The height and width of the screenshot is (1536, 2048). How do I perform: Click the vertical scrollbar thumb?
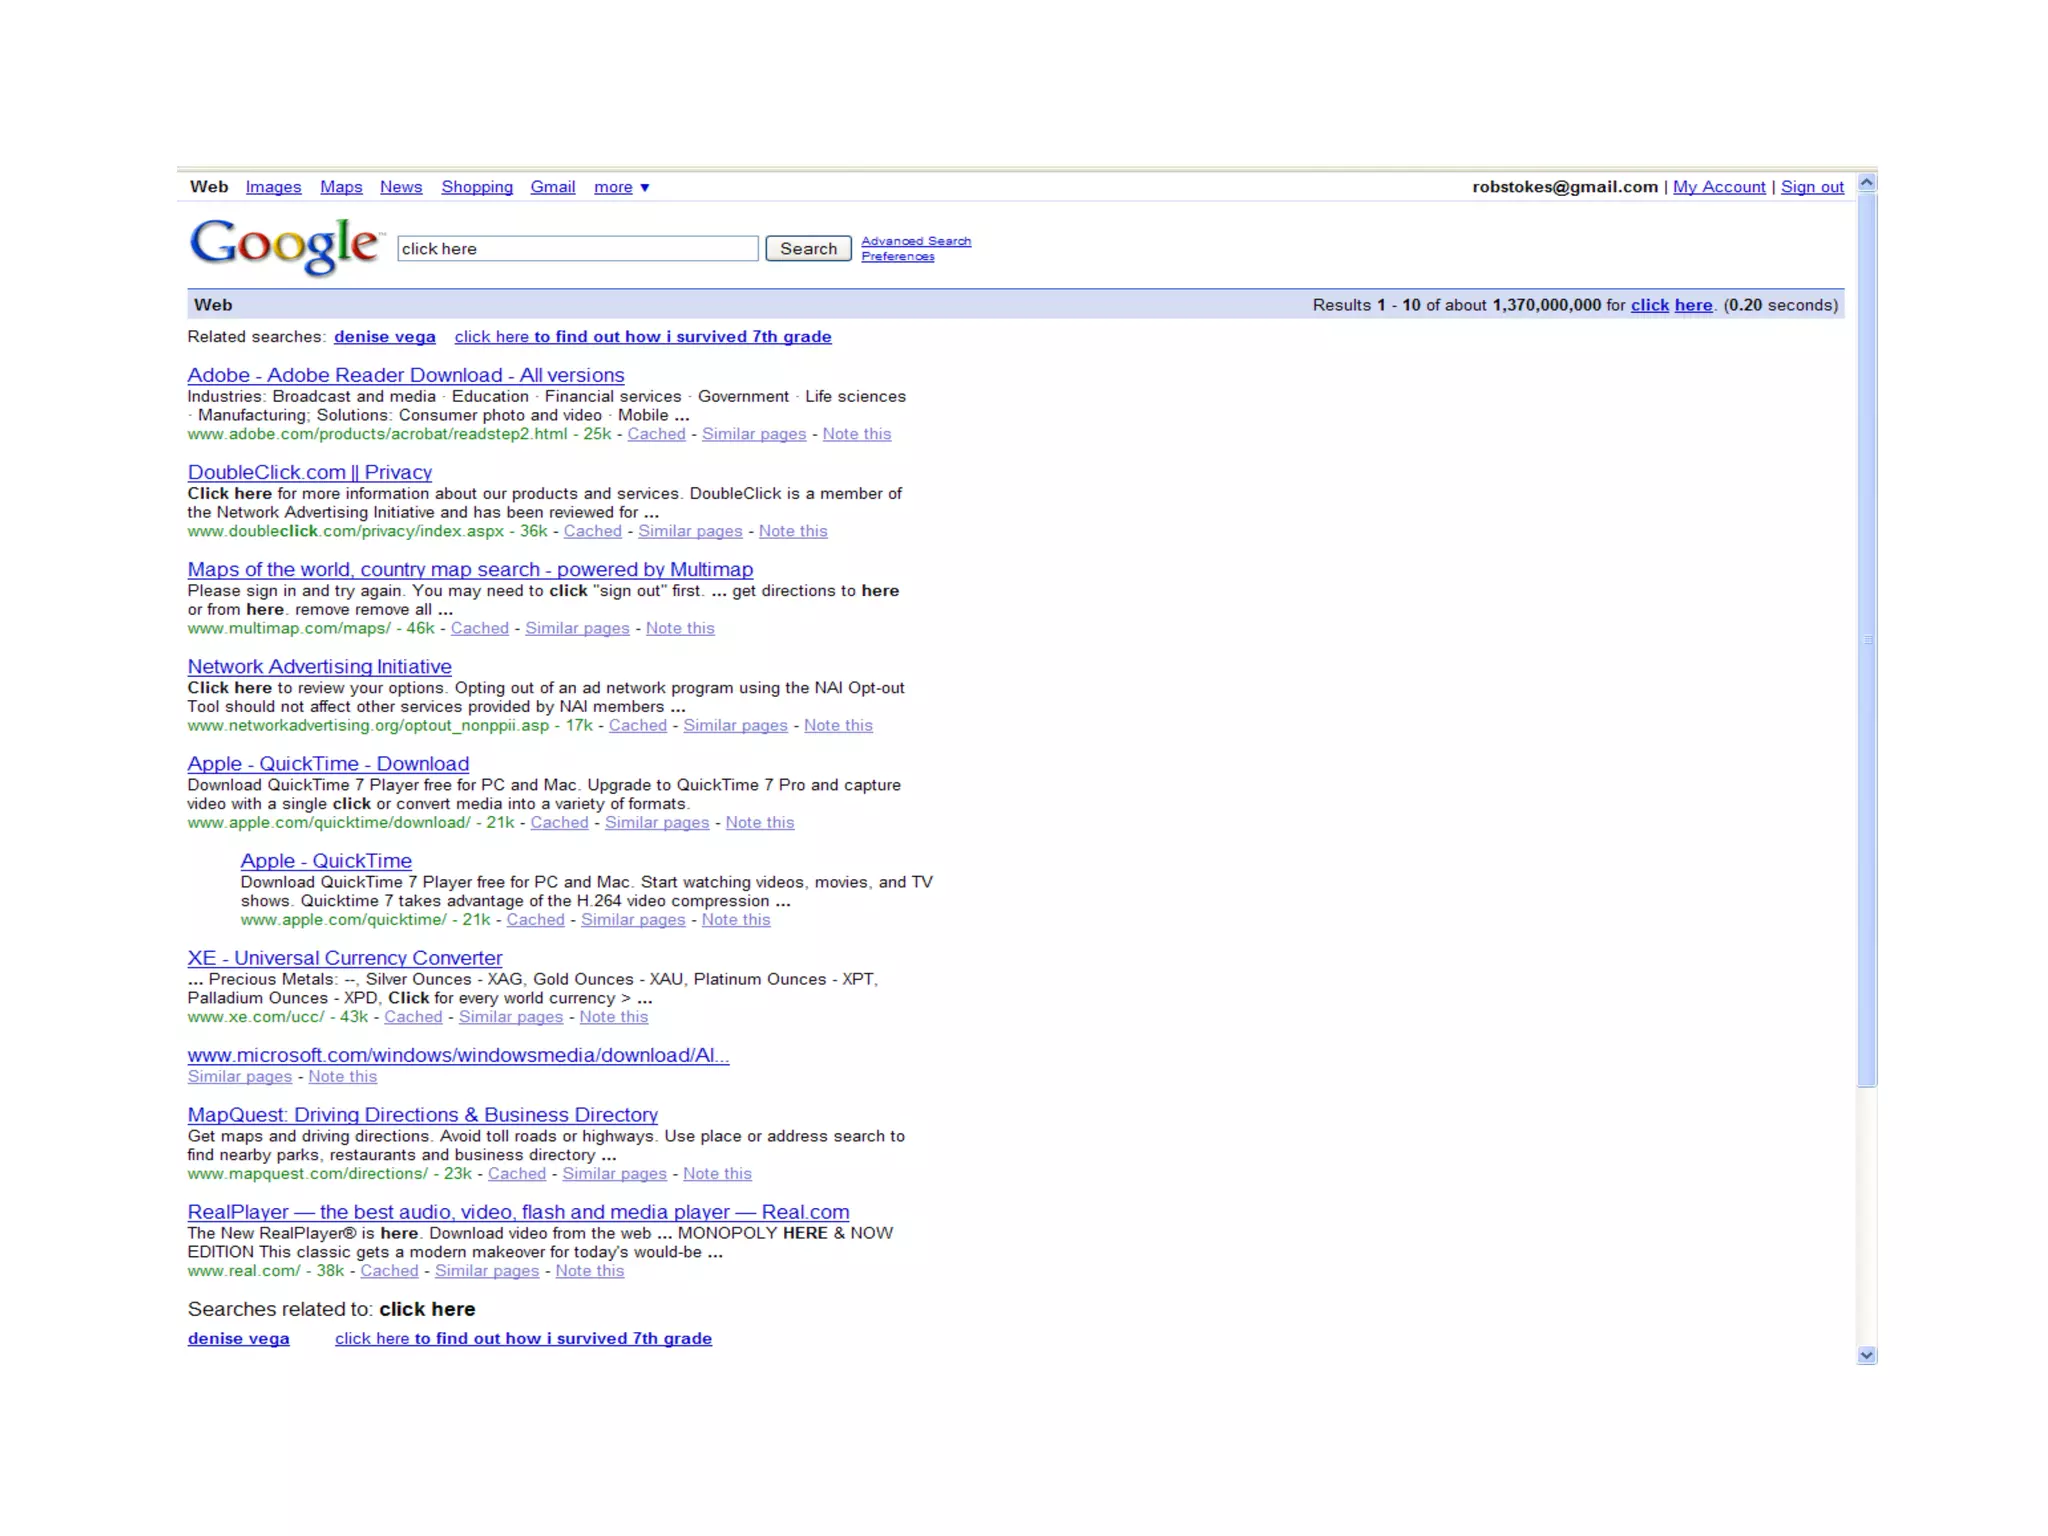coord(1866,640)
